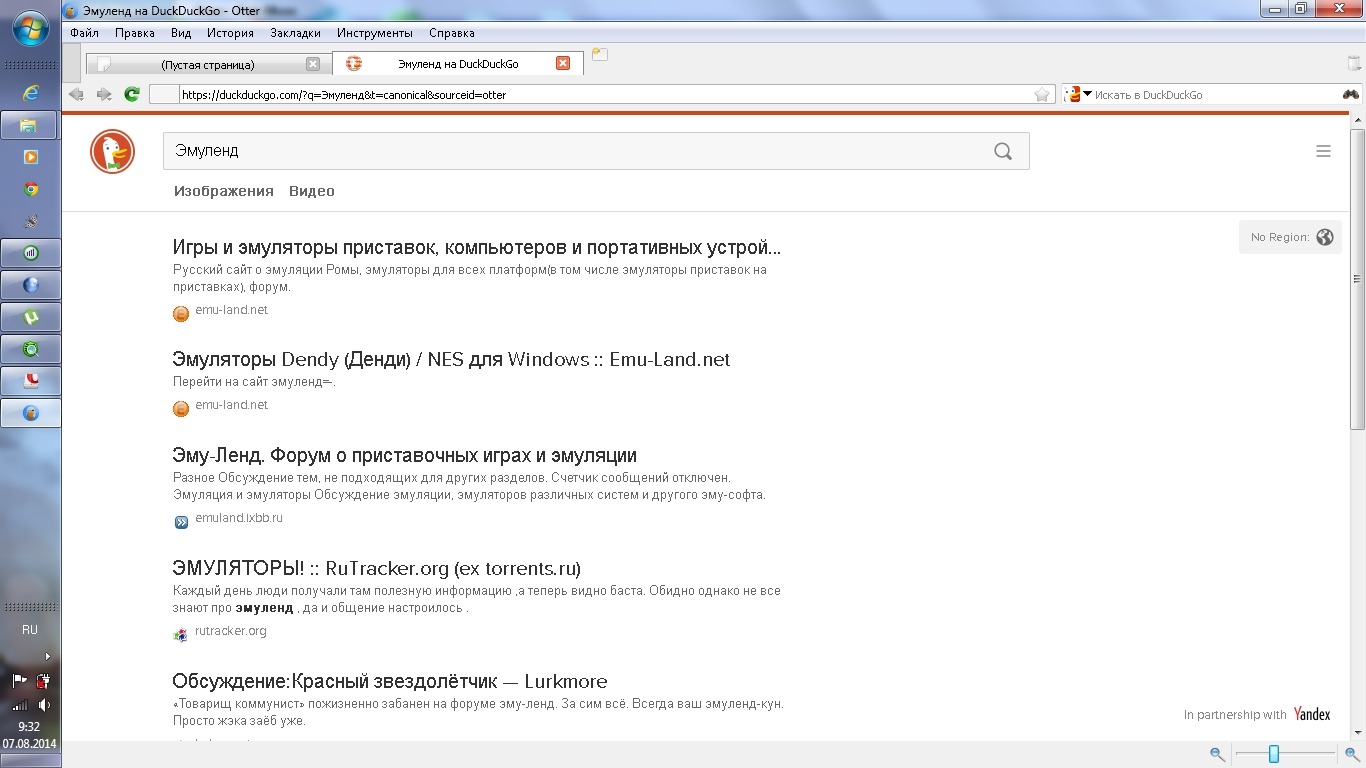Click the Yandex partnership logo
Image resolution: width=1366 pixels, height=768 pixels.
[1312, 714]
